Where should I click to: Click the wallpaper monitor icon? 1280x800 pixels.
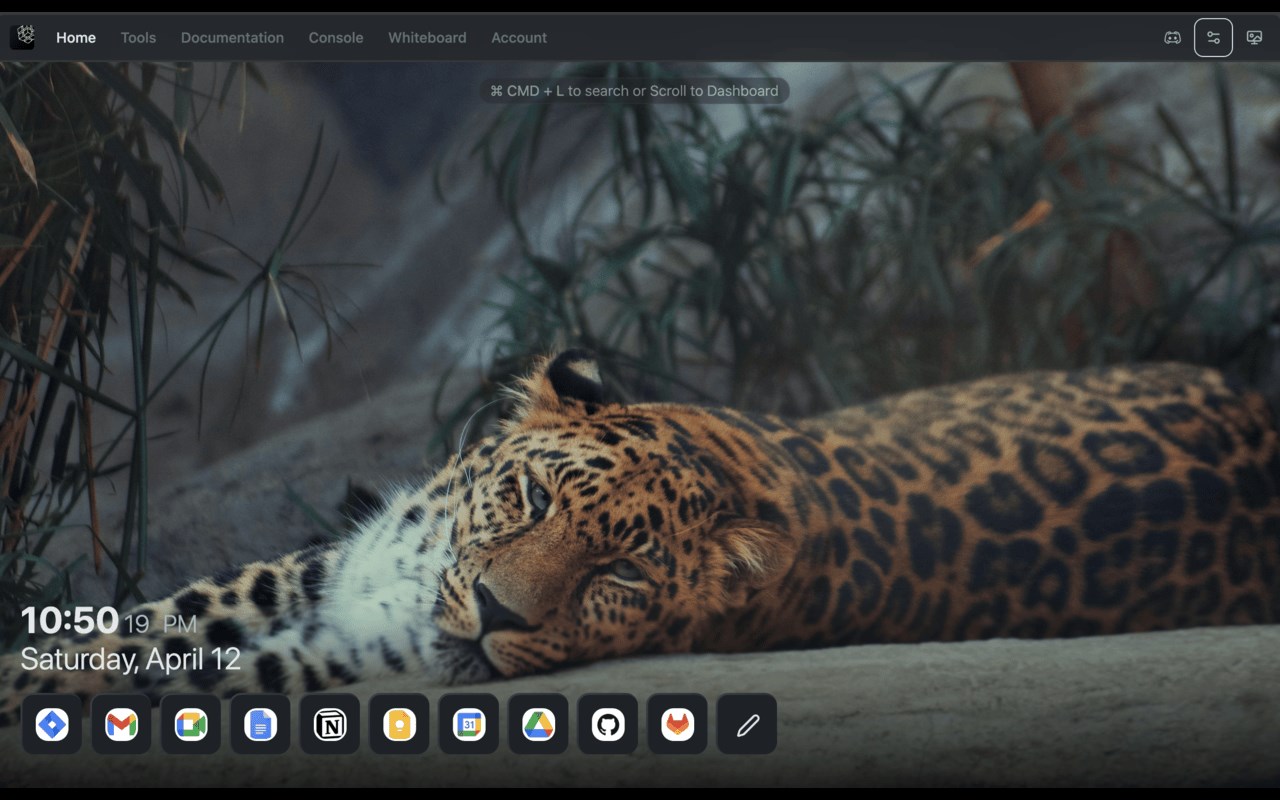tap(1254, 38)
